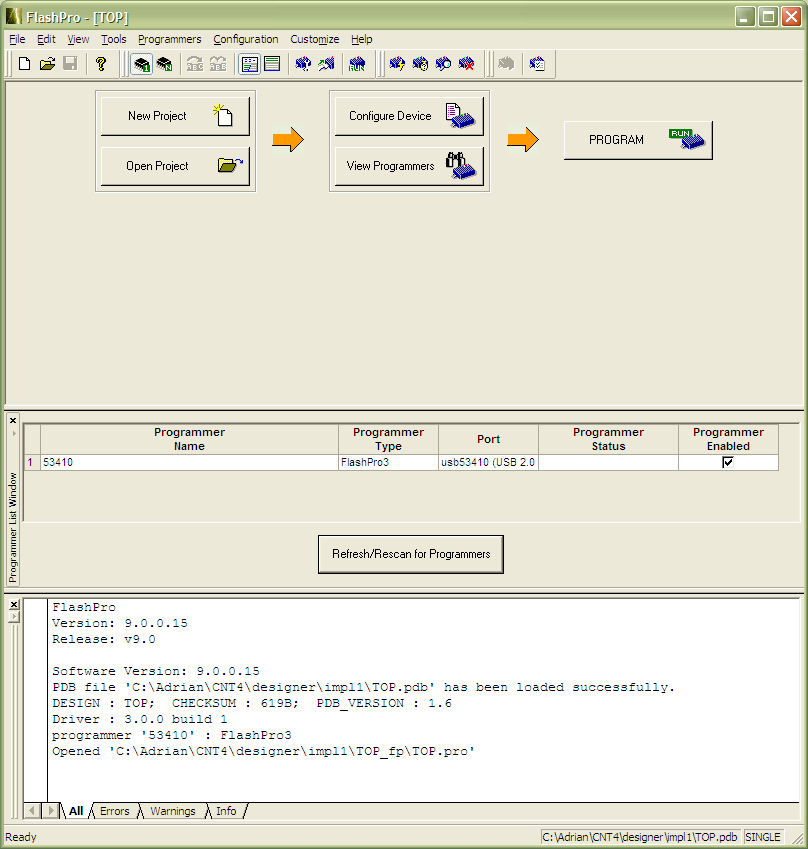This screenshot has height=849, width=808.
Task: Click the 'Ready' status bar text
Action: 21,837
